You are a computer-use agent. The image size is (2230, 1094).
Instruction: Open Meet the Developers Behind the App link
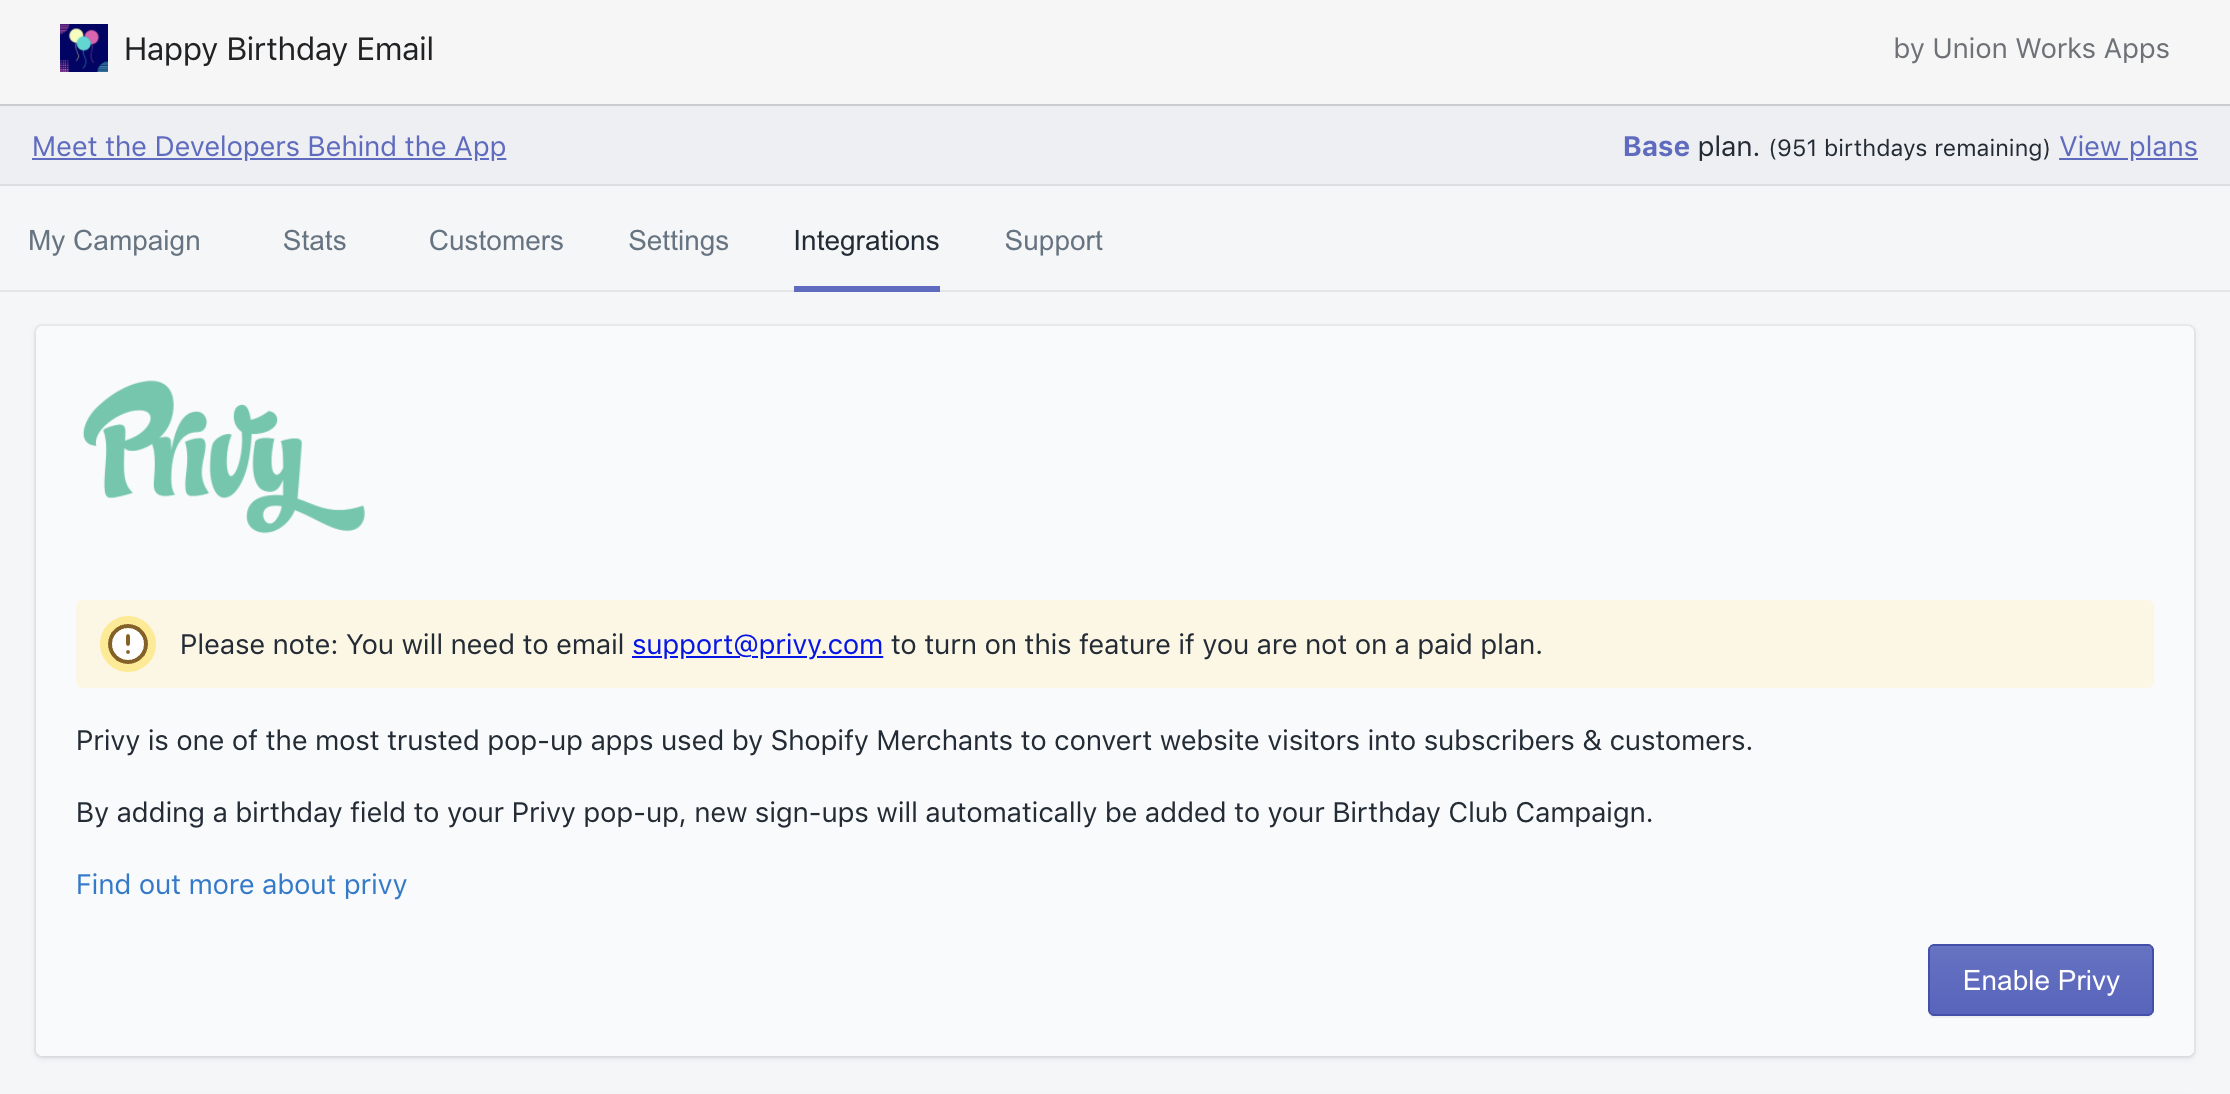tap(269, 147)
